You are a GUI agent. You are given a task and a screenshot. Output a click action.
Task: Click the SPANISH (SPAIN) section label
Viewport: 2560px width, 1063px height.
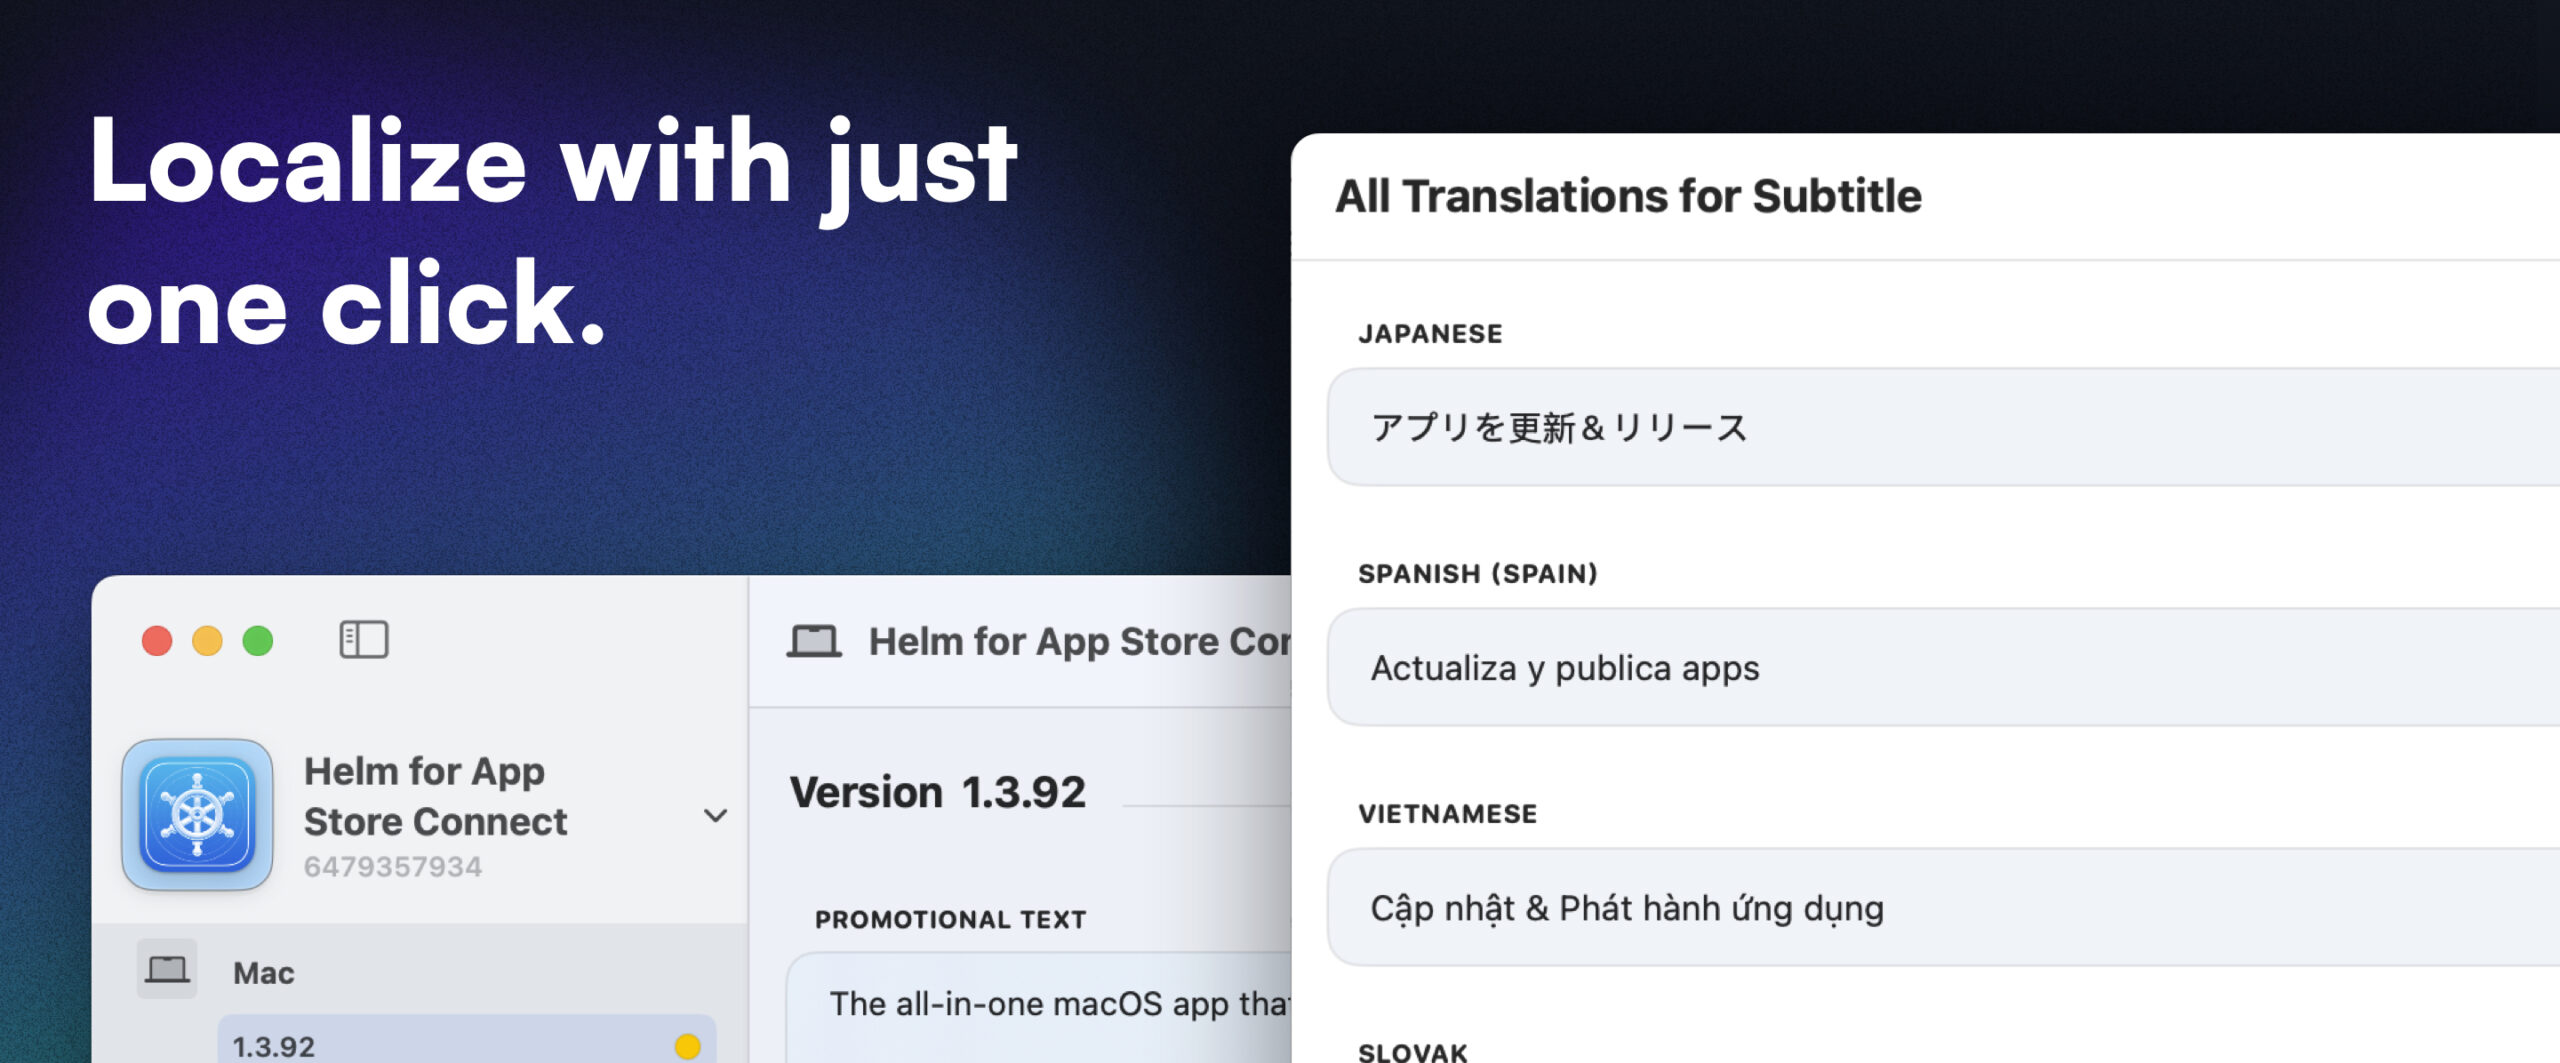click(x=1478, y=574)
